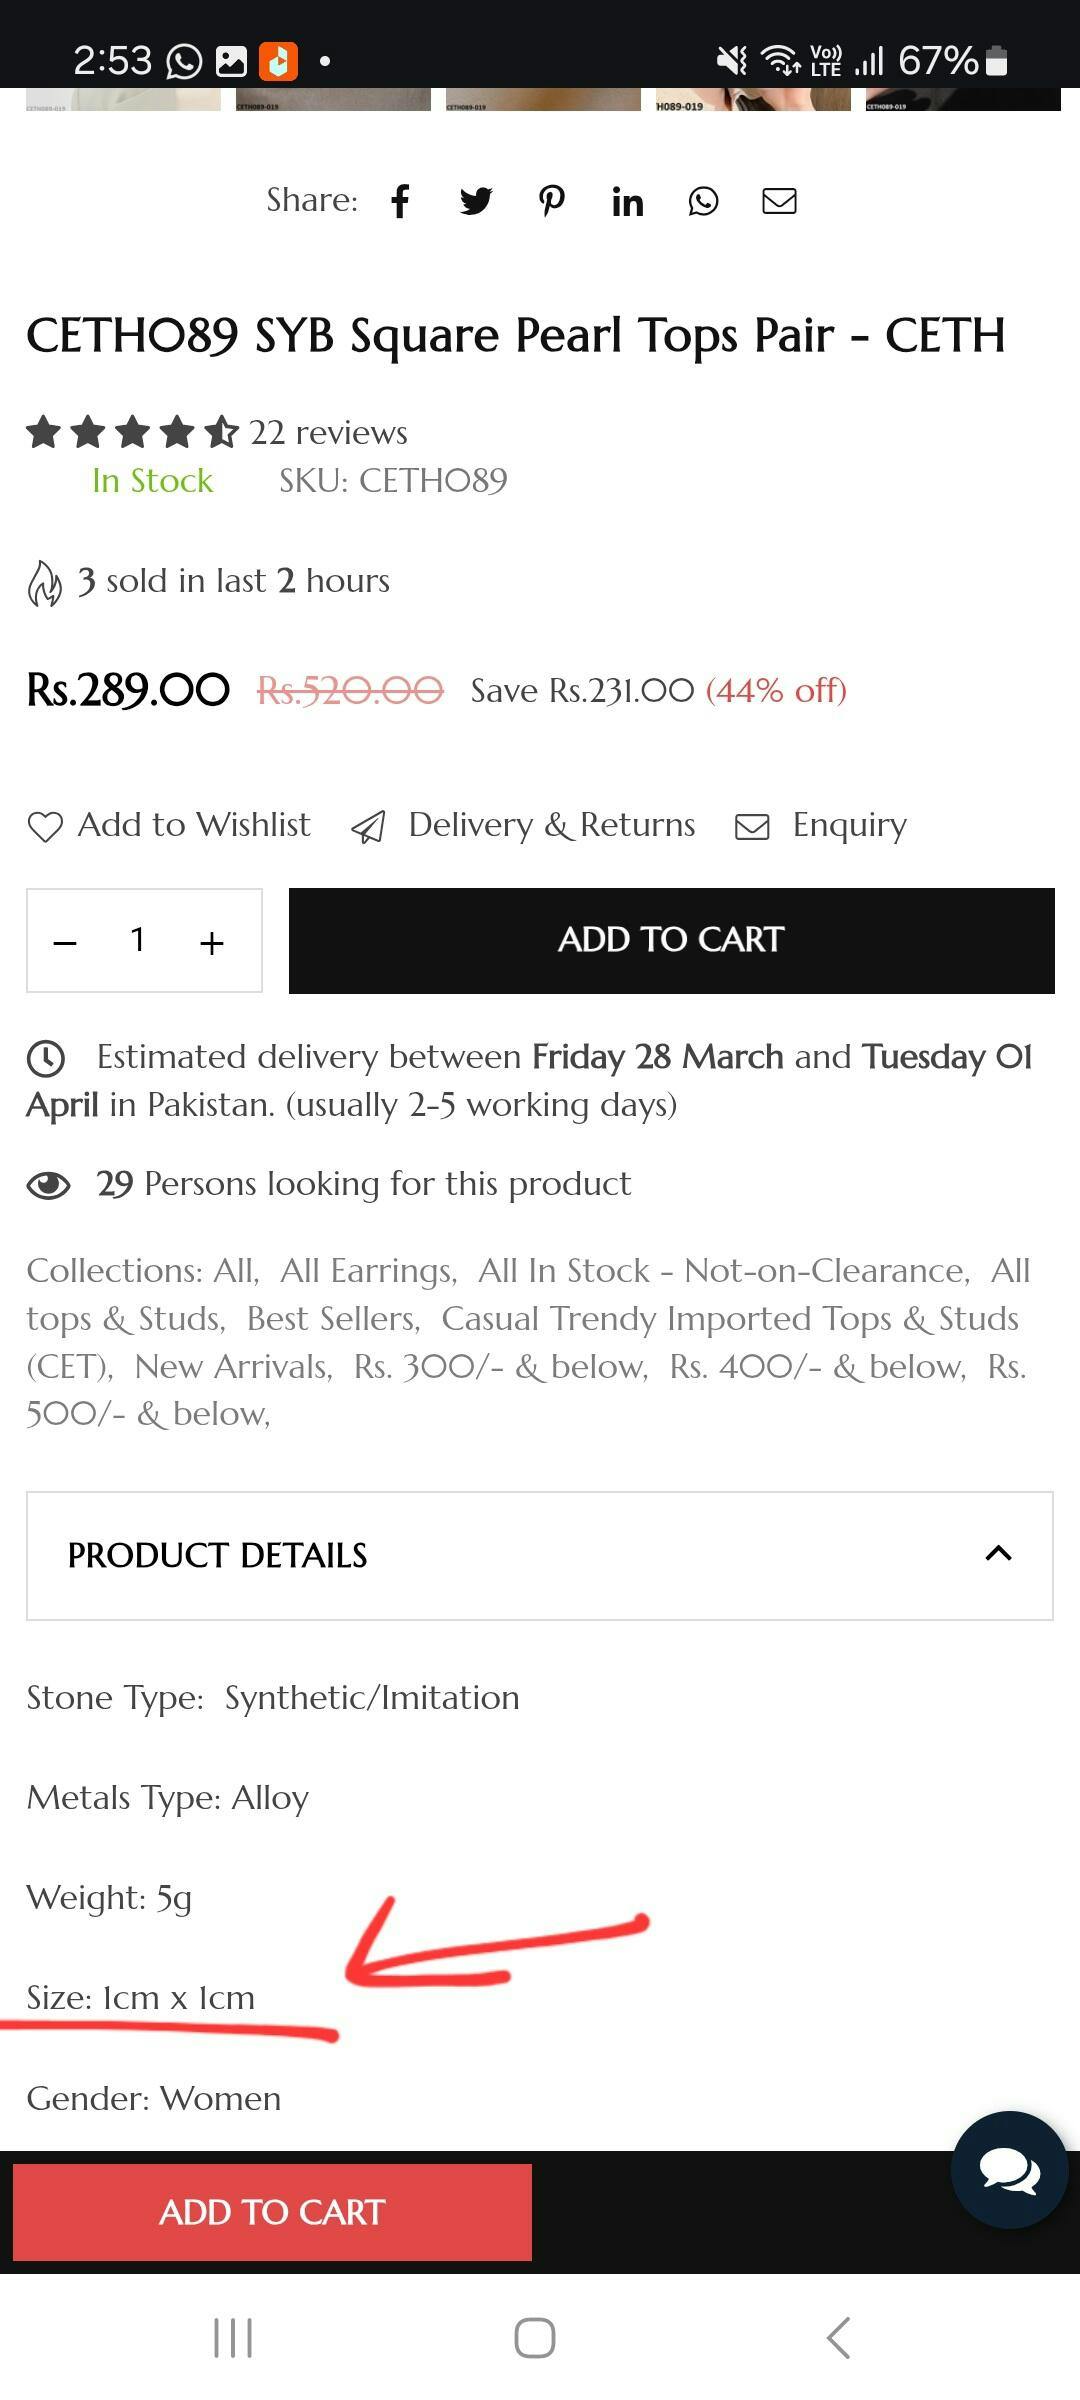Tap red sticky Add to Cart button

272,2212
